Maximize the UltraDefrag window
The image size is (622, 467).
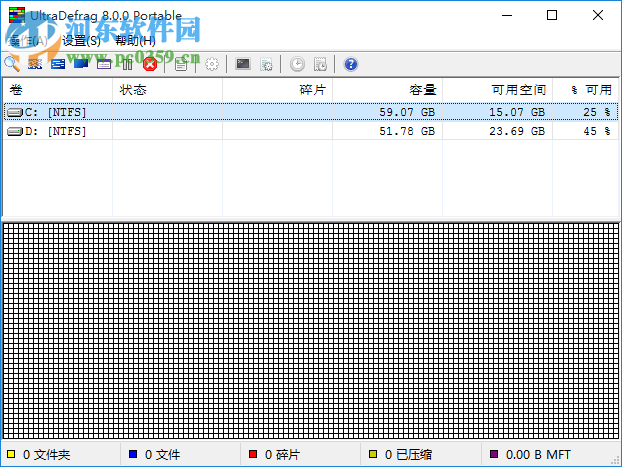click(x=552, y=15)
